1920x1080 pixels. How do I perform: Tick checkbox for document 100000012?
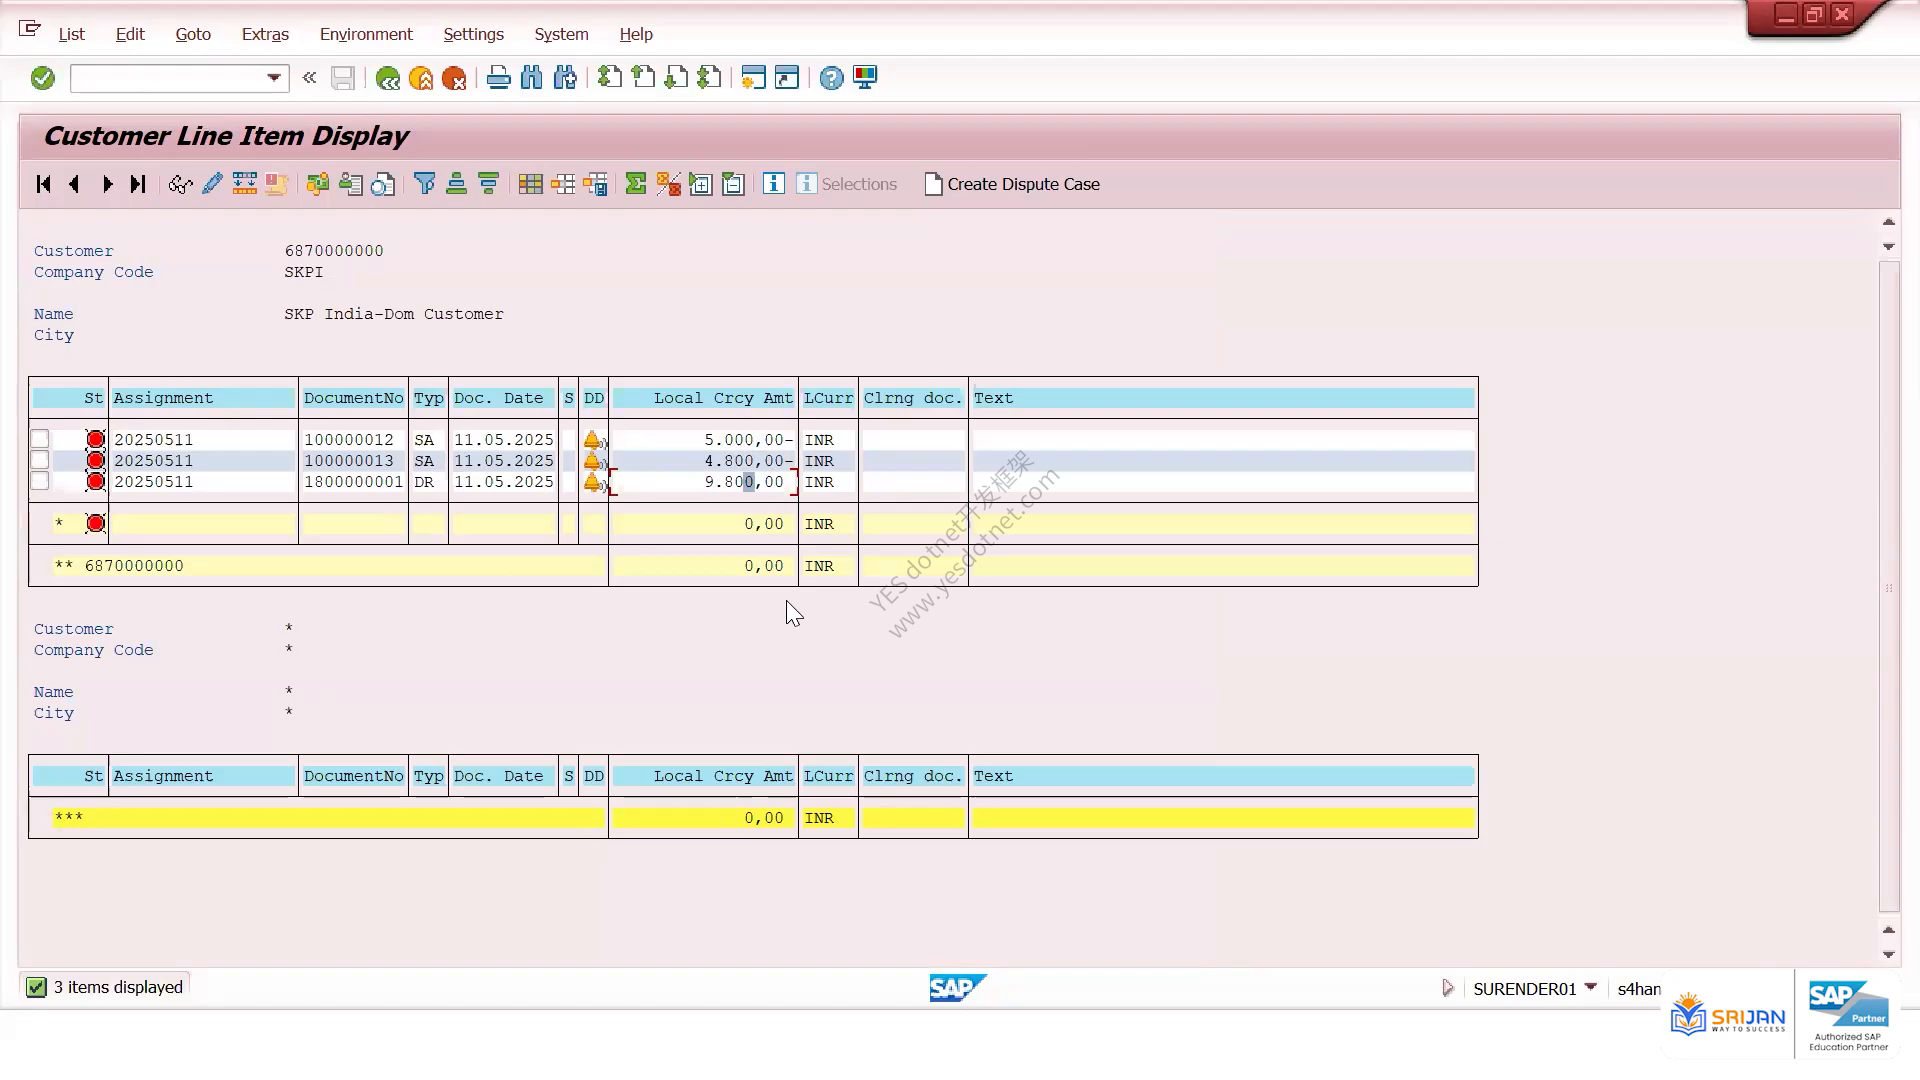coord(40,439)
